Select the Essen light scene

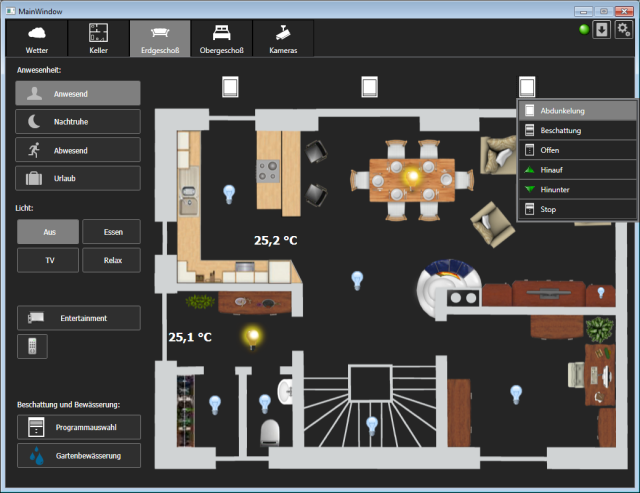coord(111,232)
